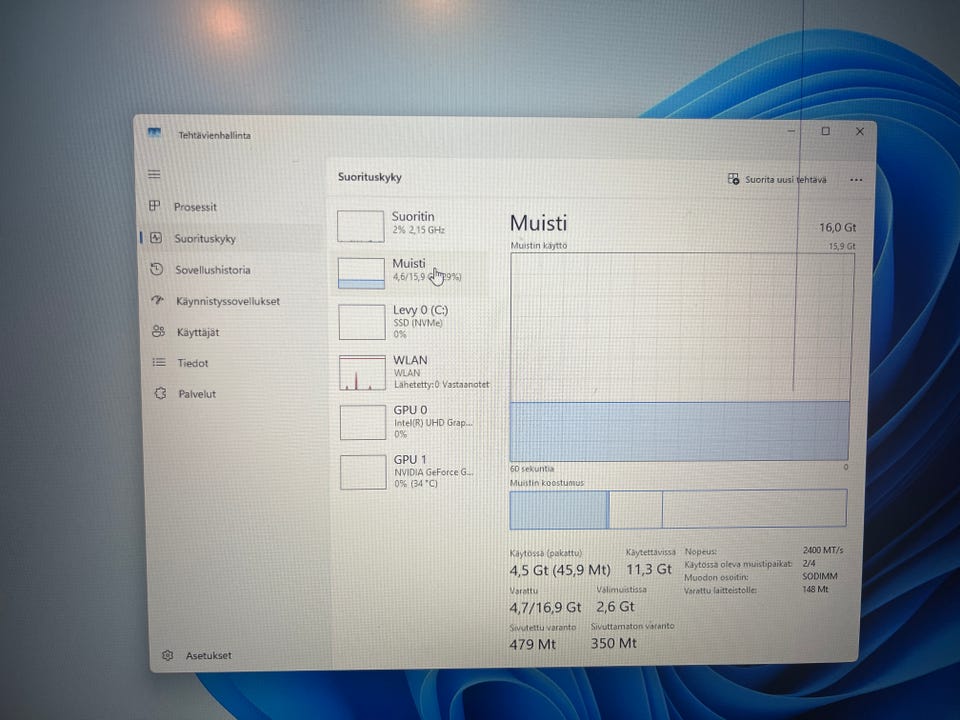
Task: Click Suorita uusi tehtävä button
Action: 777,179
